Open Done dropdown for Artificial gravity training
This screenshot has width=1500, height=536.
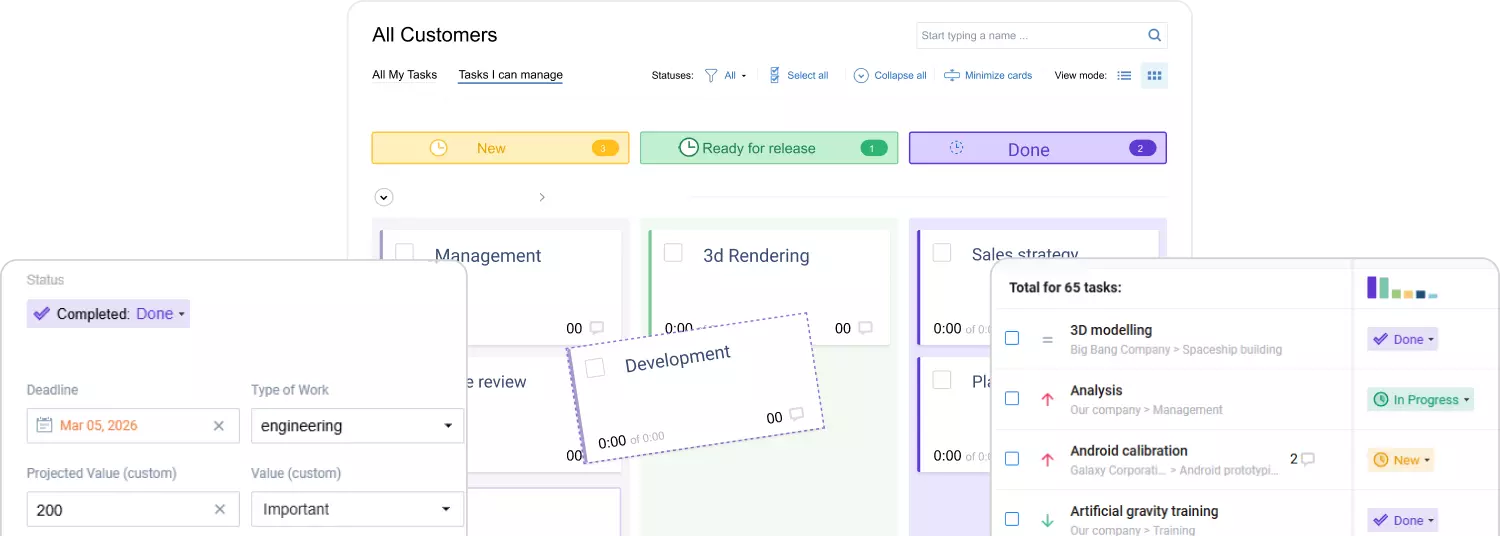(1402, 520)
